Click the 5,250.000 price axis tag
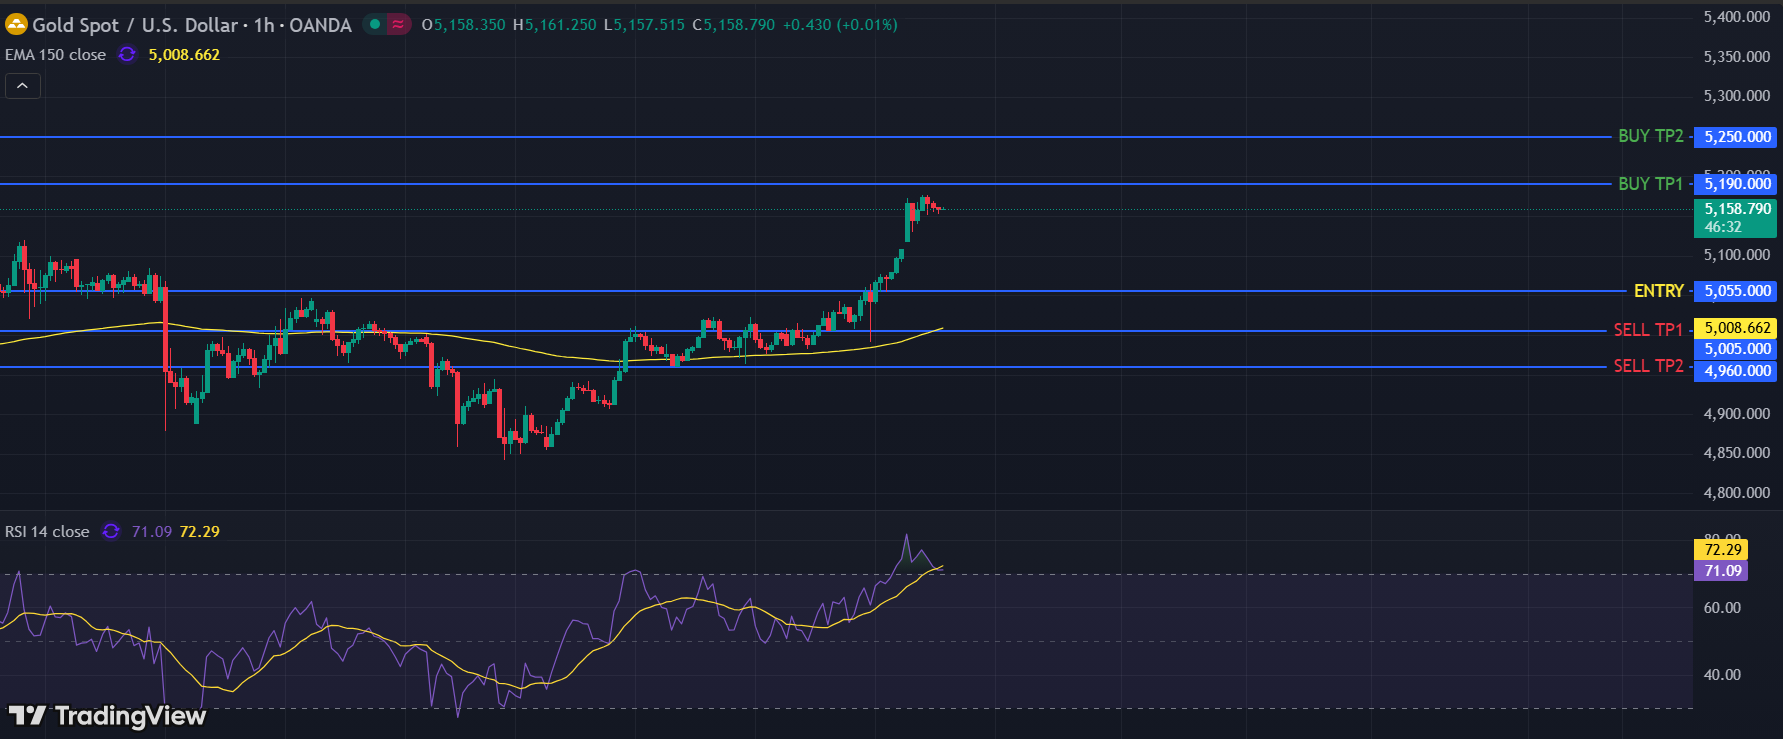 point(1737,137)
